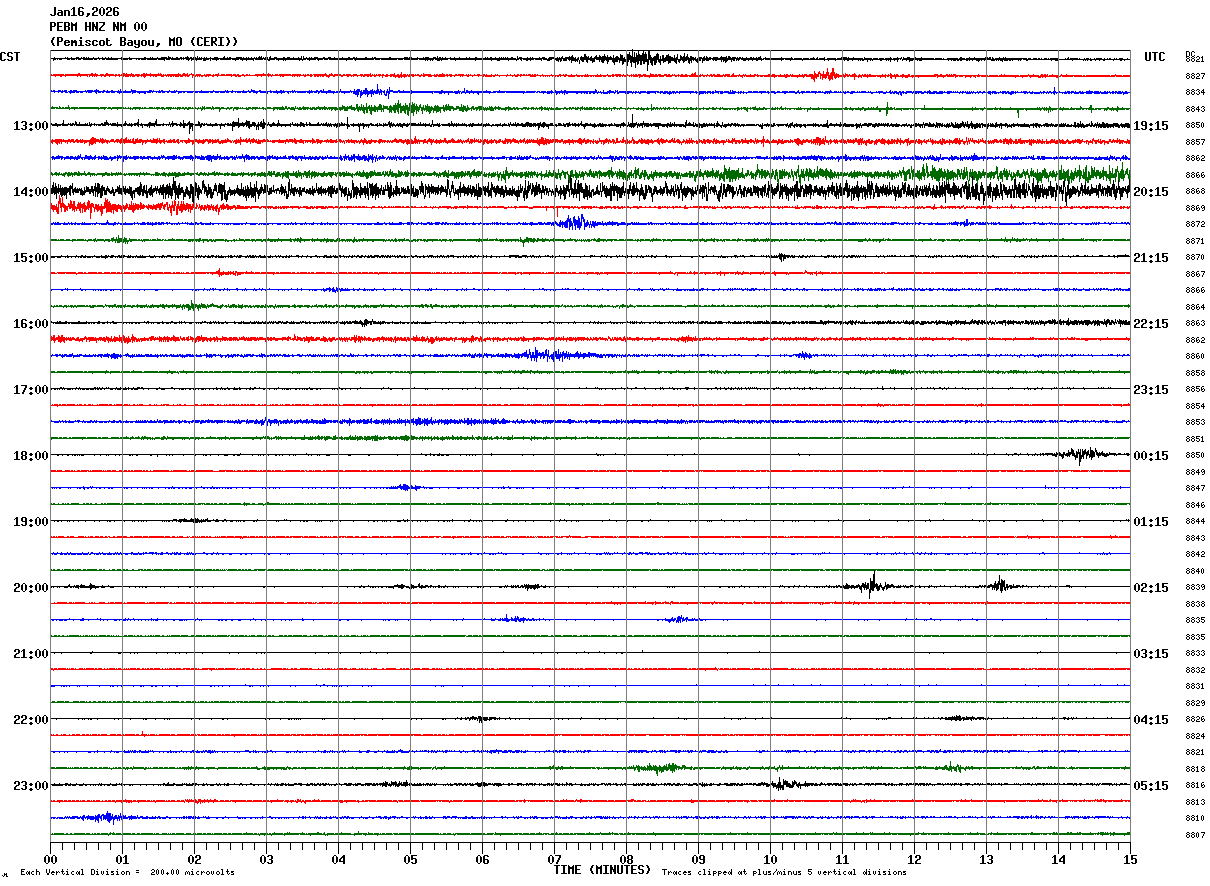The width and height of the screenshot is (1210, 886).
Task: Click the 03:15 UTC time label
Action: click(x=1151, y=654)
